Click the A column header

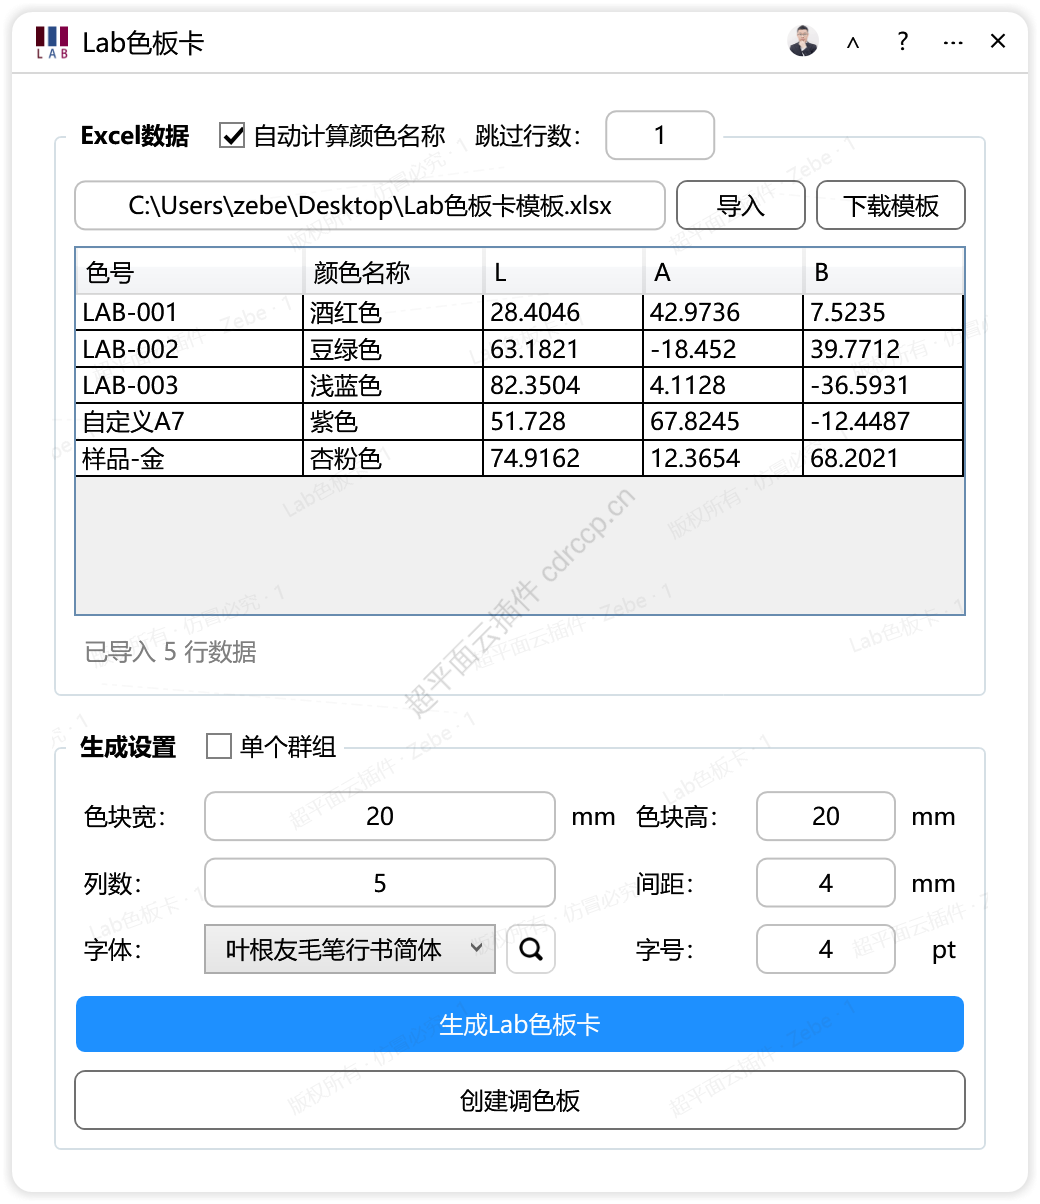pyautogui.click(x=723, y=272)
